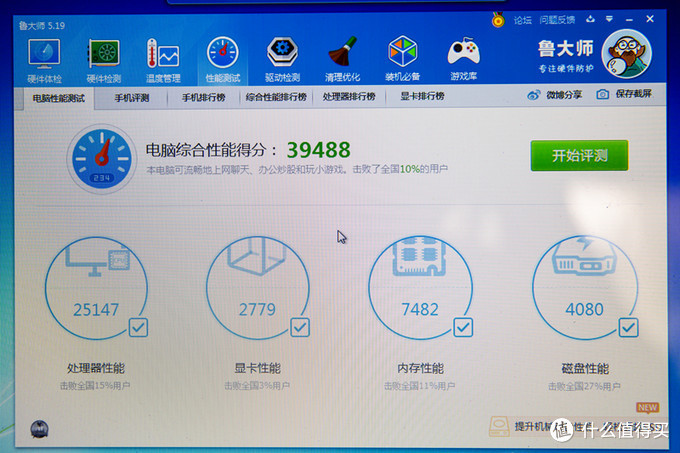
Task: Click the 内存性能 label
Action: click(420, 368)
